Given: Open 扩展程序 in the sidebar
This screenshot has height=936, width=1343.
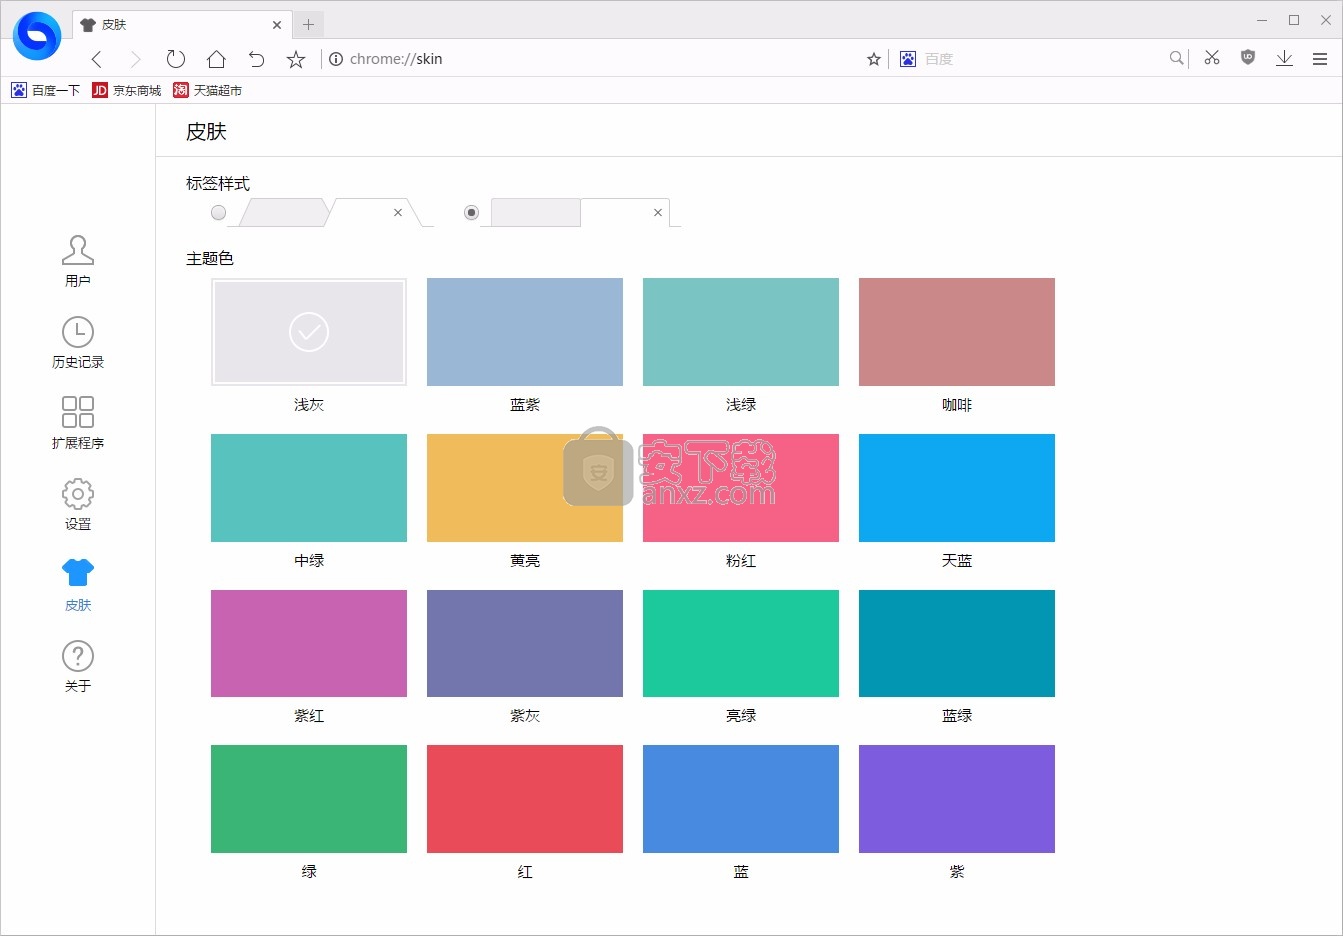Looking at the screenshot, I should [78, 423].
